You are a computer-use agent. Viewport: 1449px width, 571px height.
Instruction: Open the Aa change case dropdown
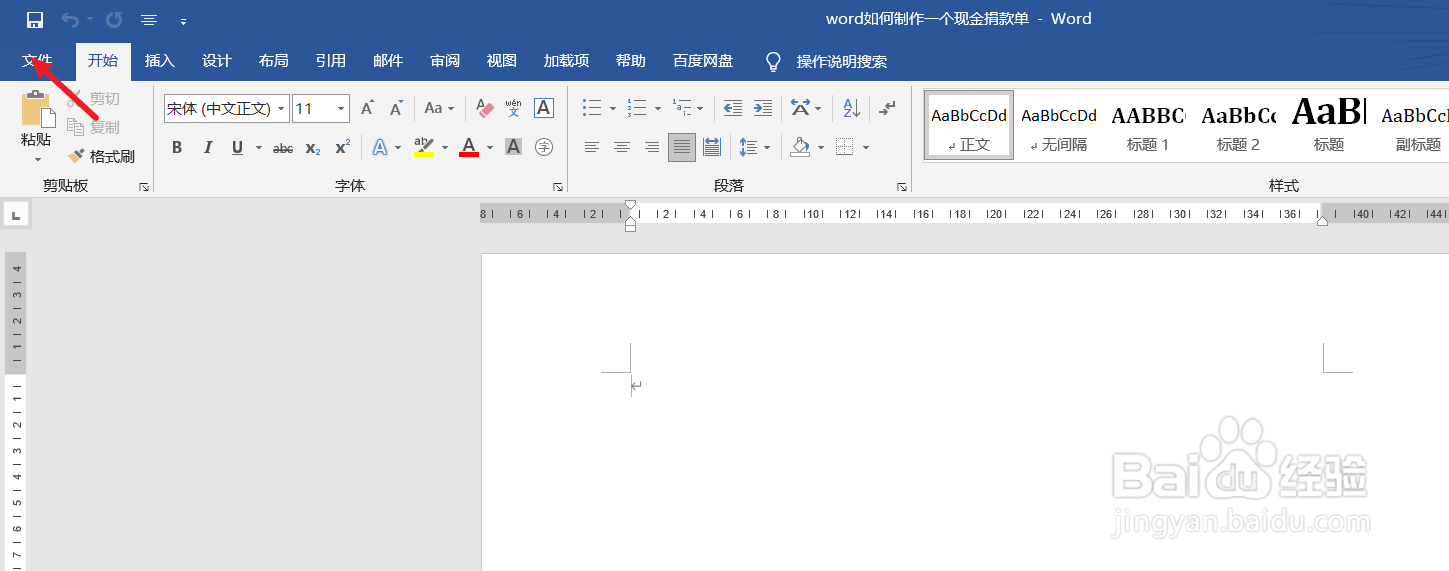439,108
